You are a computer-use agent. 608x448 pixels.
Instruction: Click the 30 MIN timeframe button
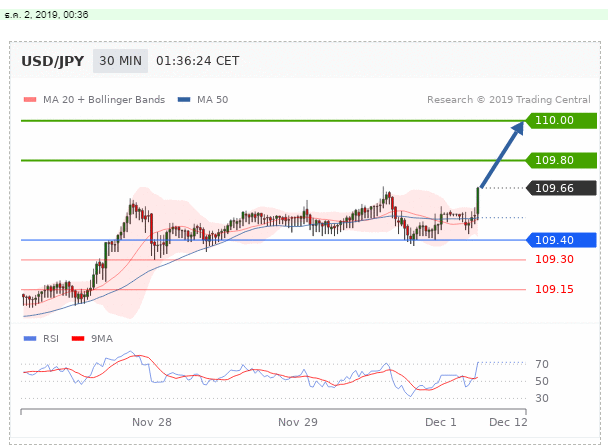120,61
